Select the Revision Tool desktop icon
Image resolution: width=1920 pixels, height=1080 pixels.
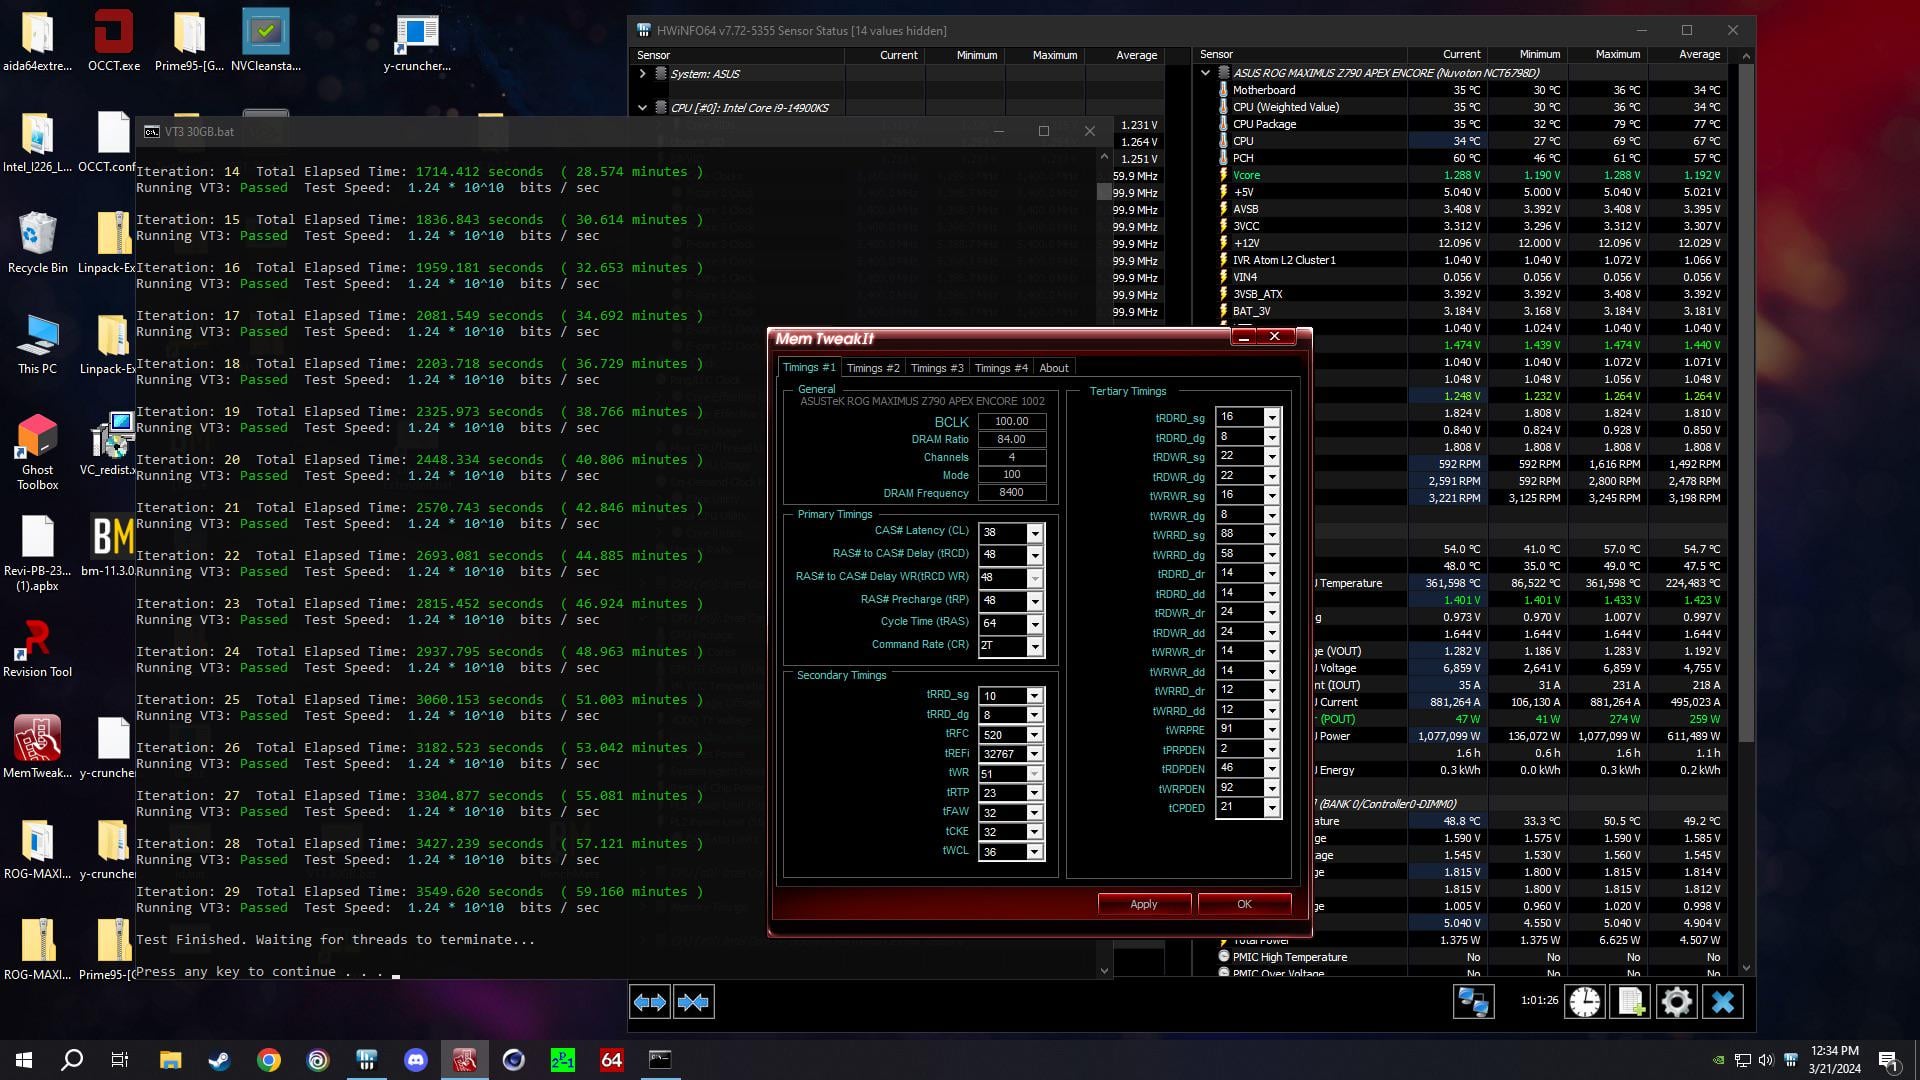pos(38,646)
